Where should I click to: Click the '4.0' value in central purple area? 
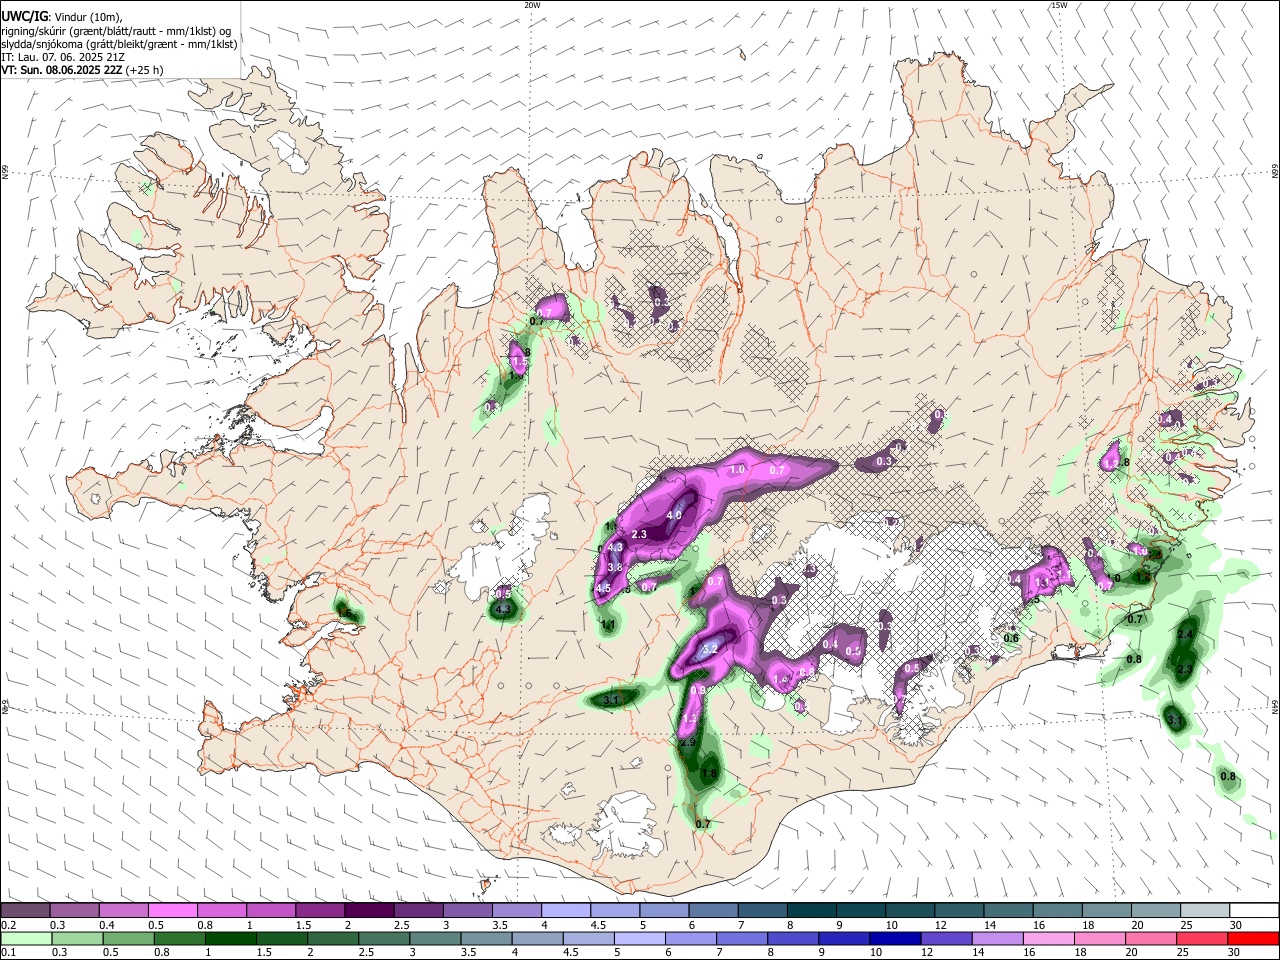(673, 515)
